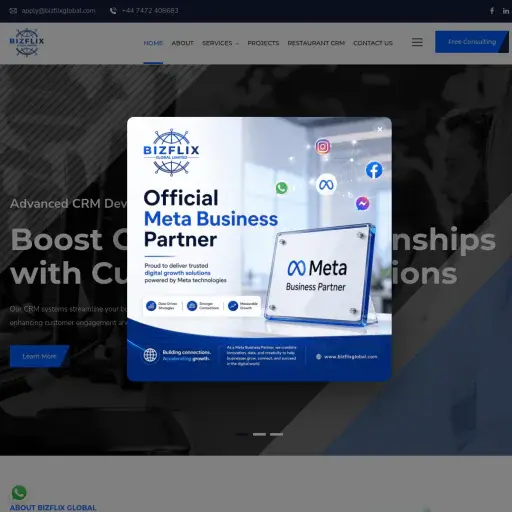Select the second hero slider indicator
512x512 pixels.
259,434
